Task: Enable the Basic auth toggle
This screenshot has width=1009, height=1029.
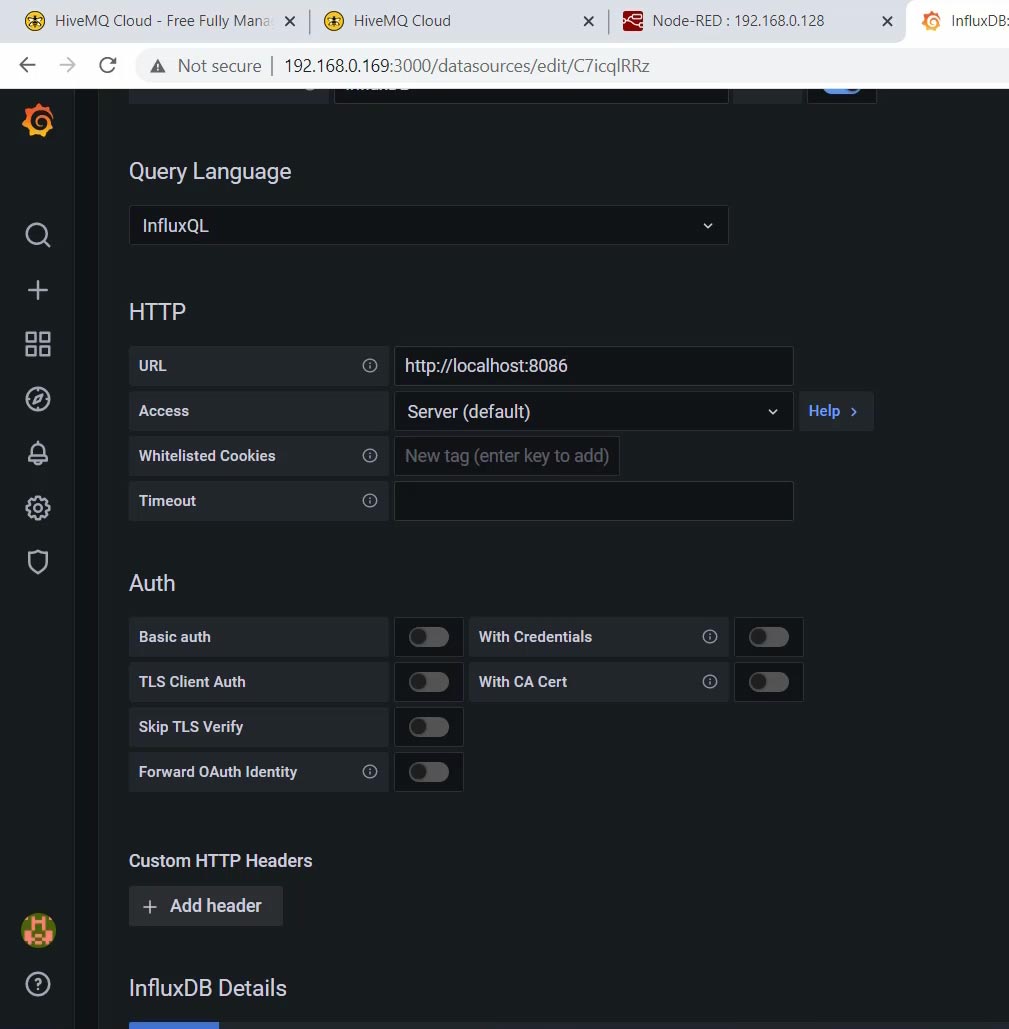Action: pos(429,637)
